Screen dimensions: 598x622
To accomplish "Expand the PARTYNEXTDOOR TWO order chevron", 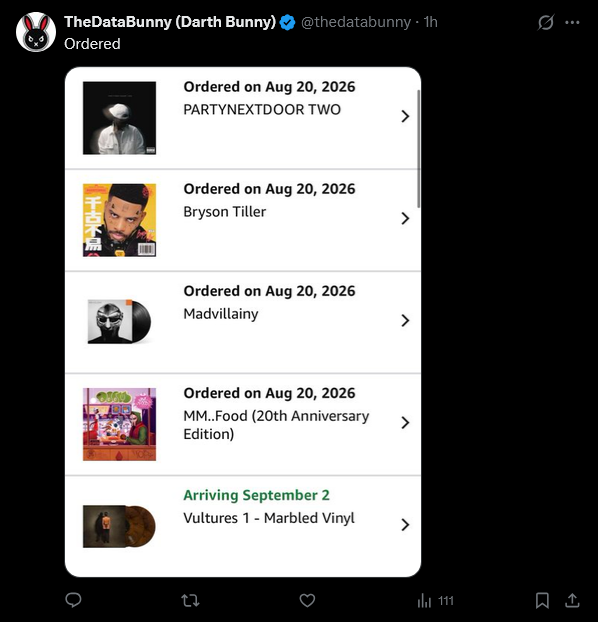I will coord(405,116).
